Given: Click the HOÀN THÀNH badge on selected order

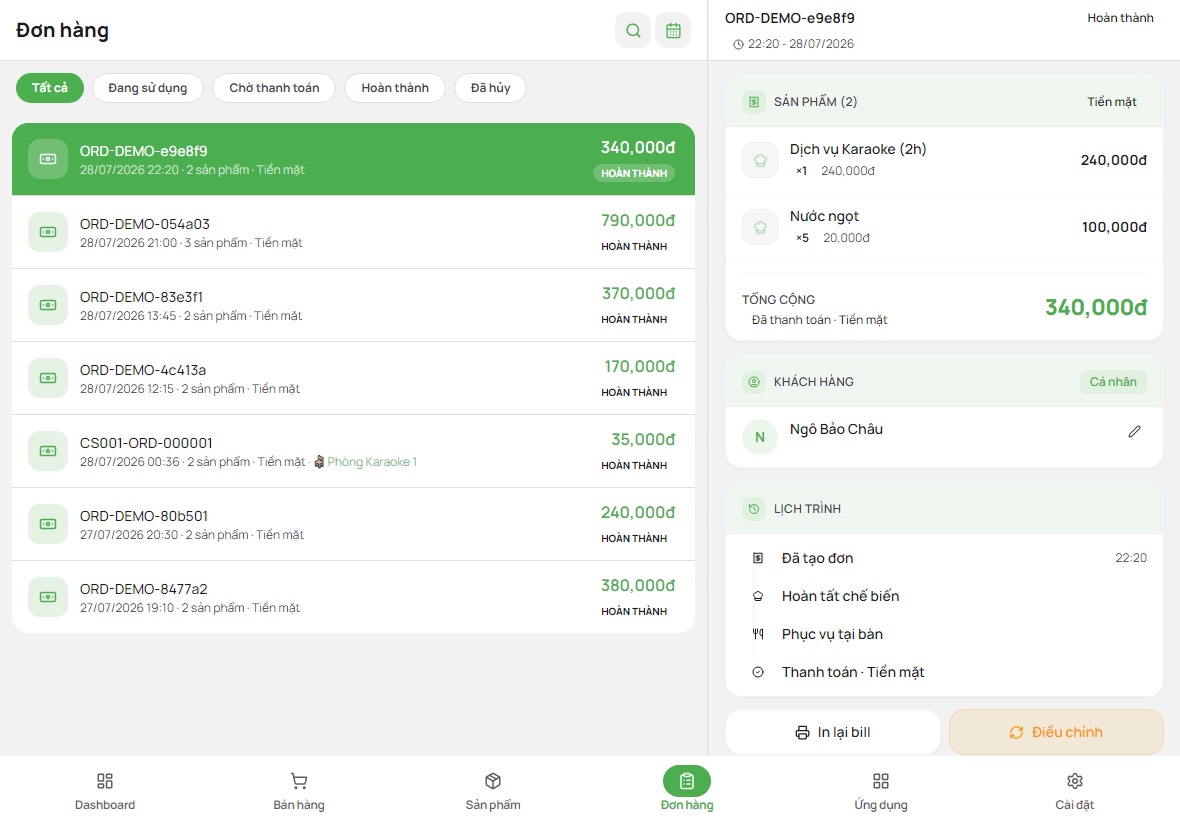Looking at the screenshot, I should [x=634, y=174].
